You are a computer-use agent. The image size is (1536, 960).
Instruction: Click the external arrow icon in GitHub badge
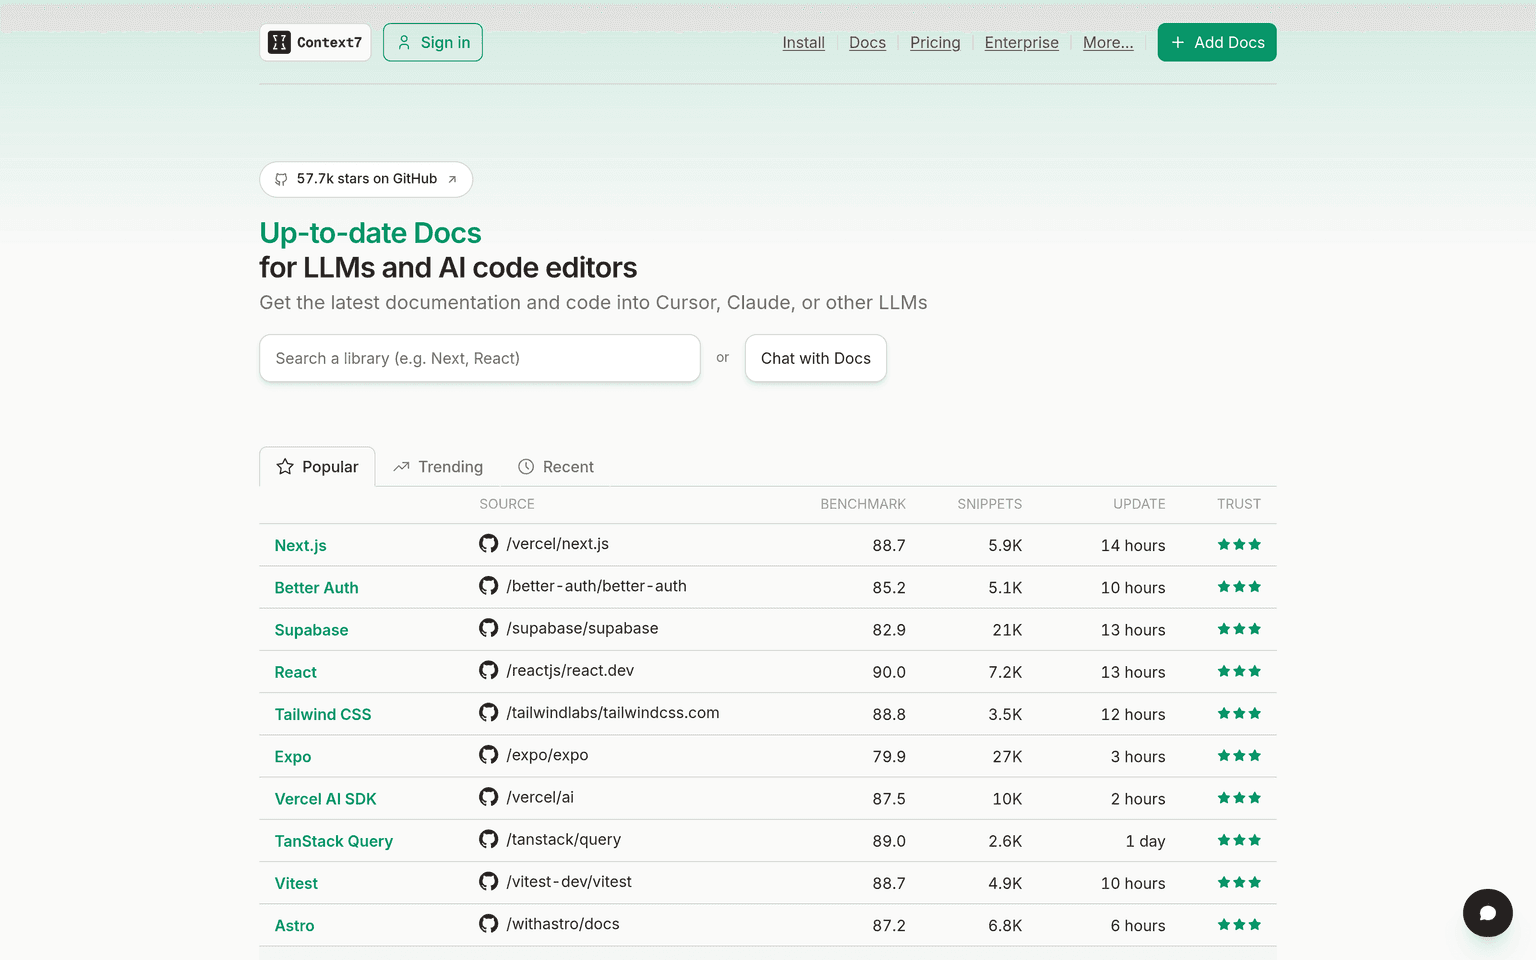click(452, 179)
